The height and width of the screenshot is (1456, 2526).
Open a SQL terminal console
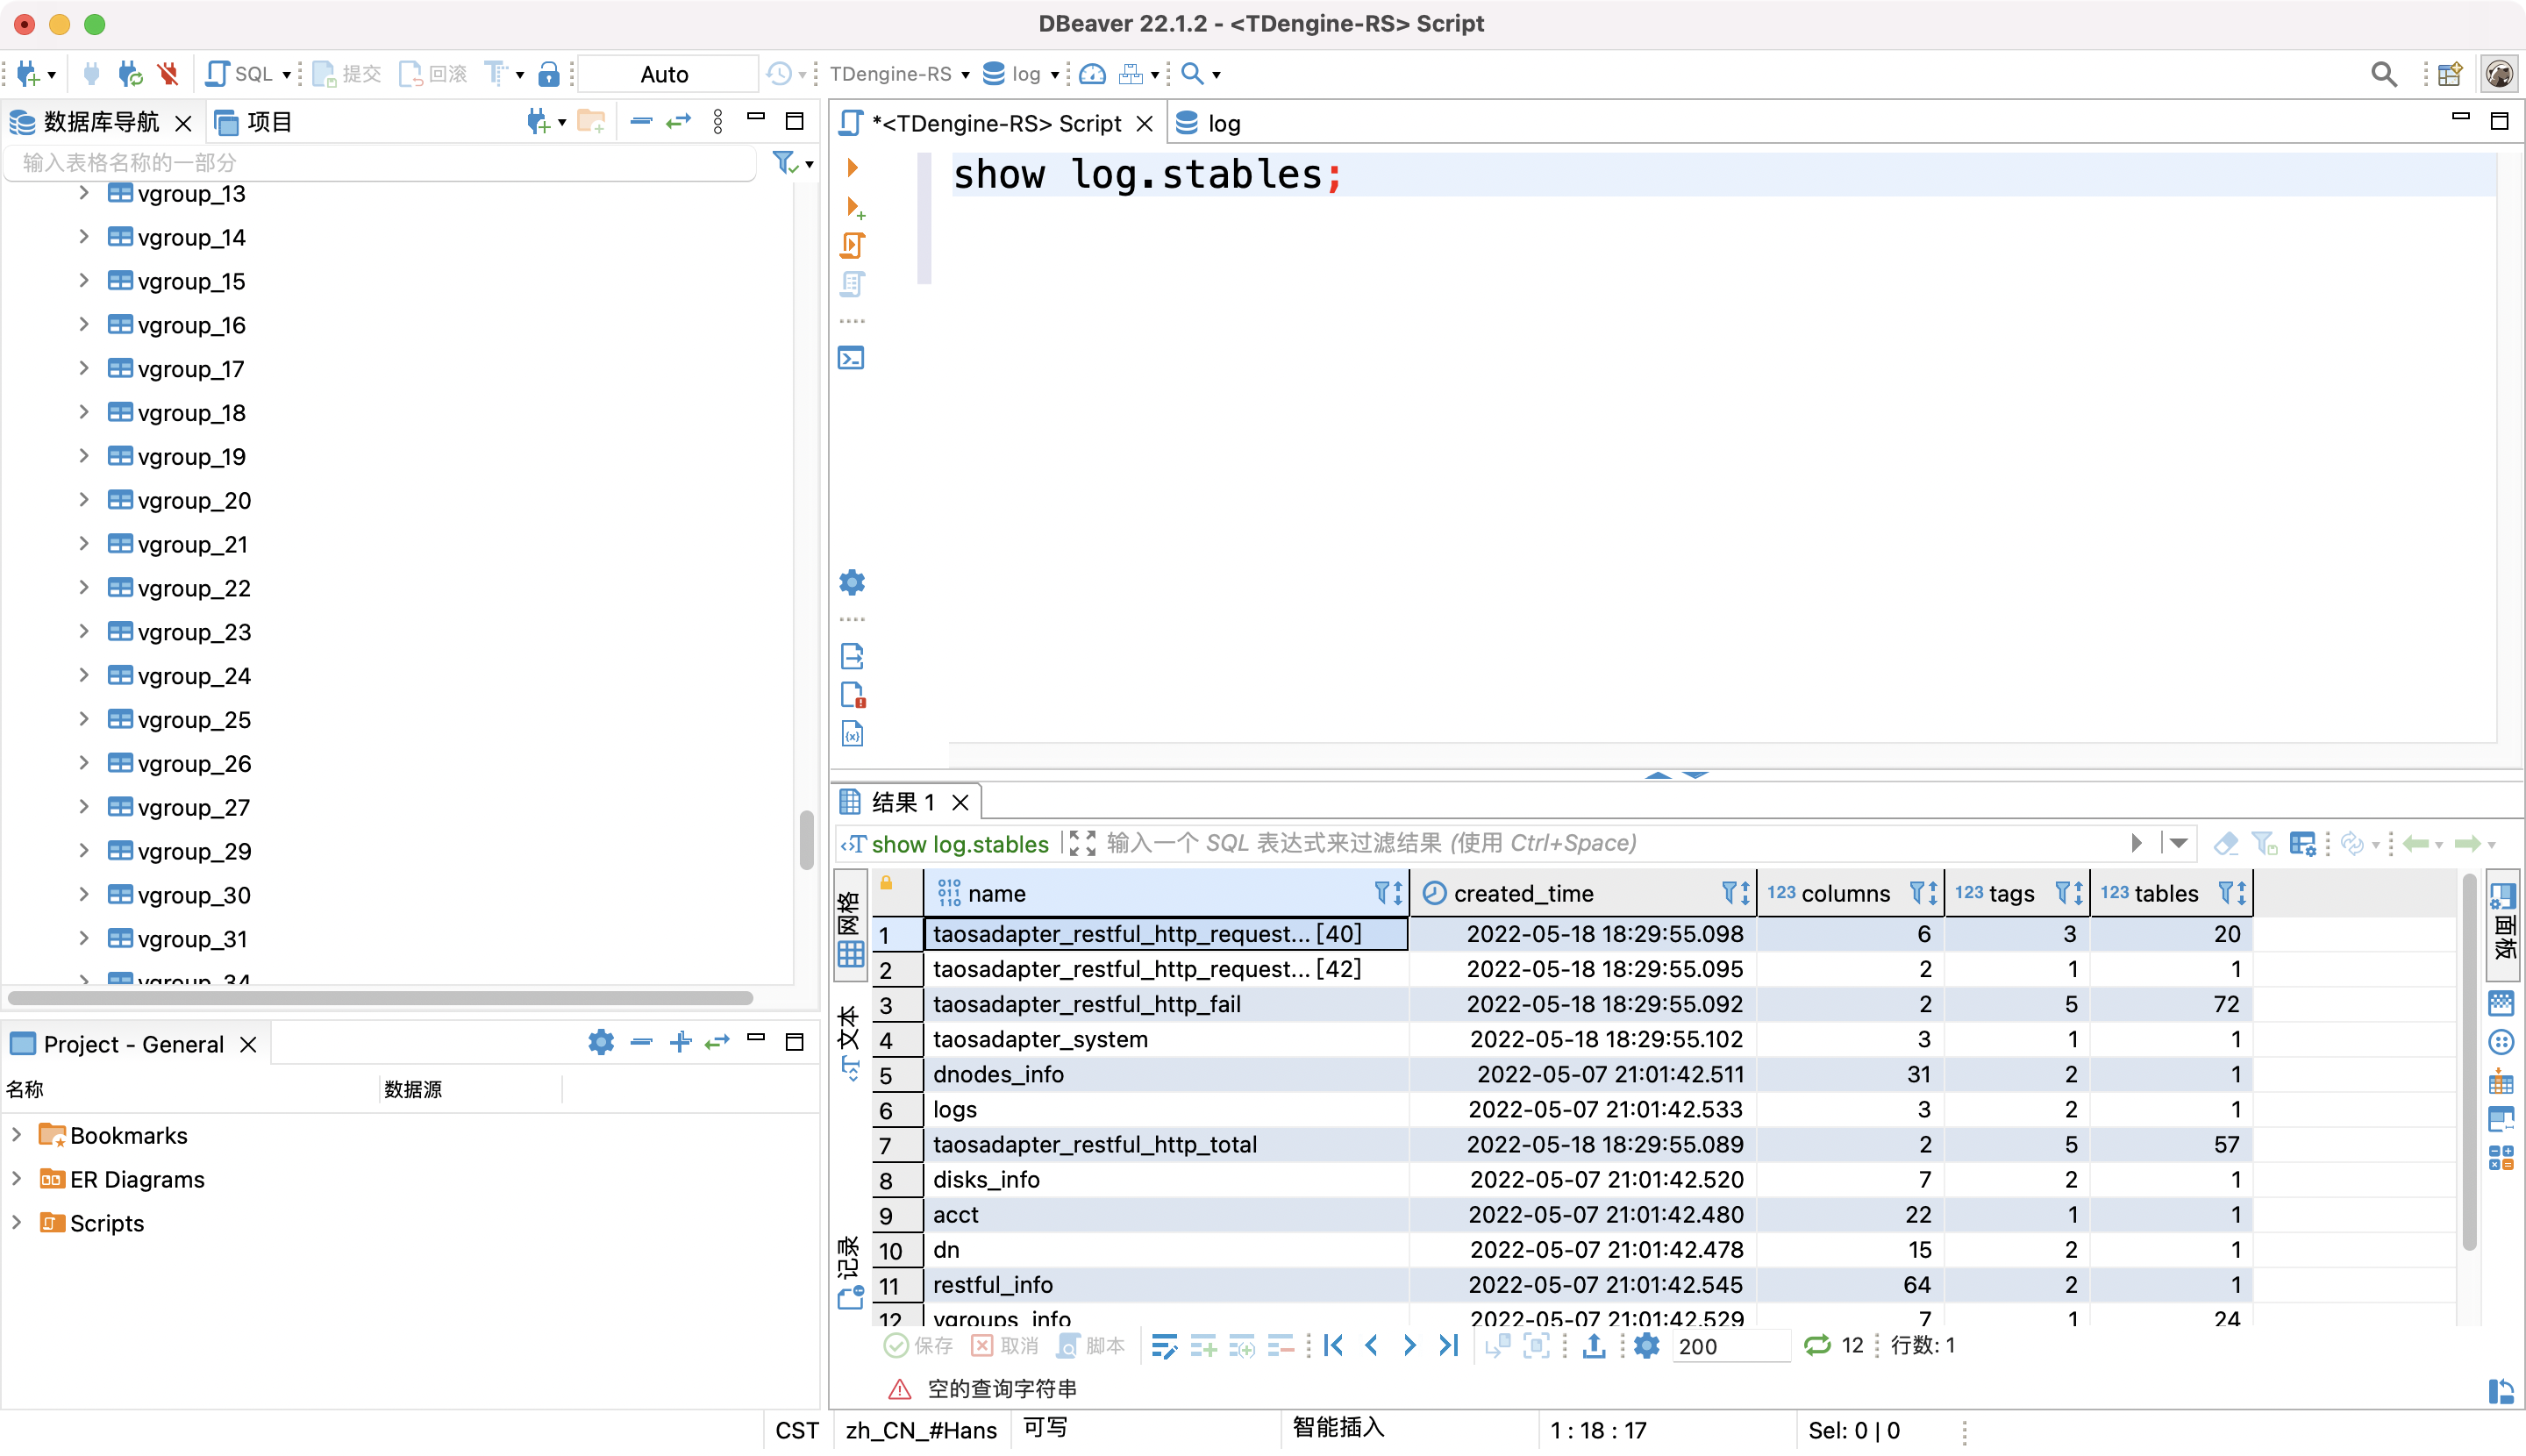(850, 357)
